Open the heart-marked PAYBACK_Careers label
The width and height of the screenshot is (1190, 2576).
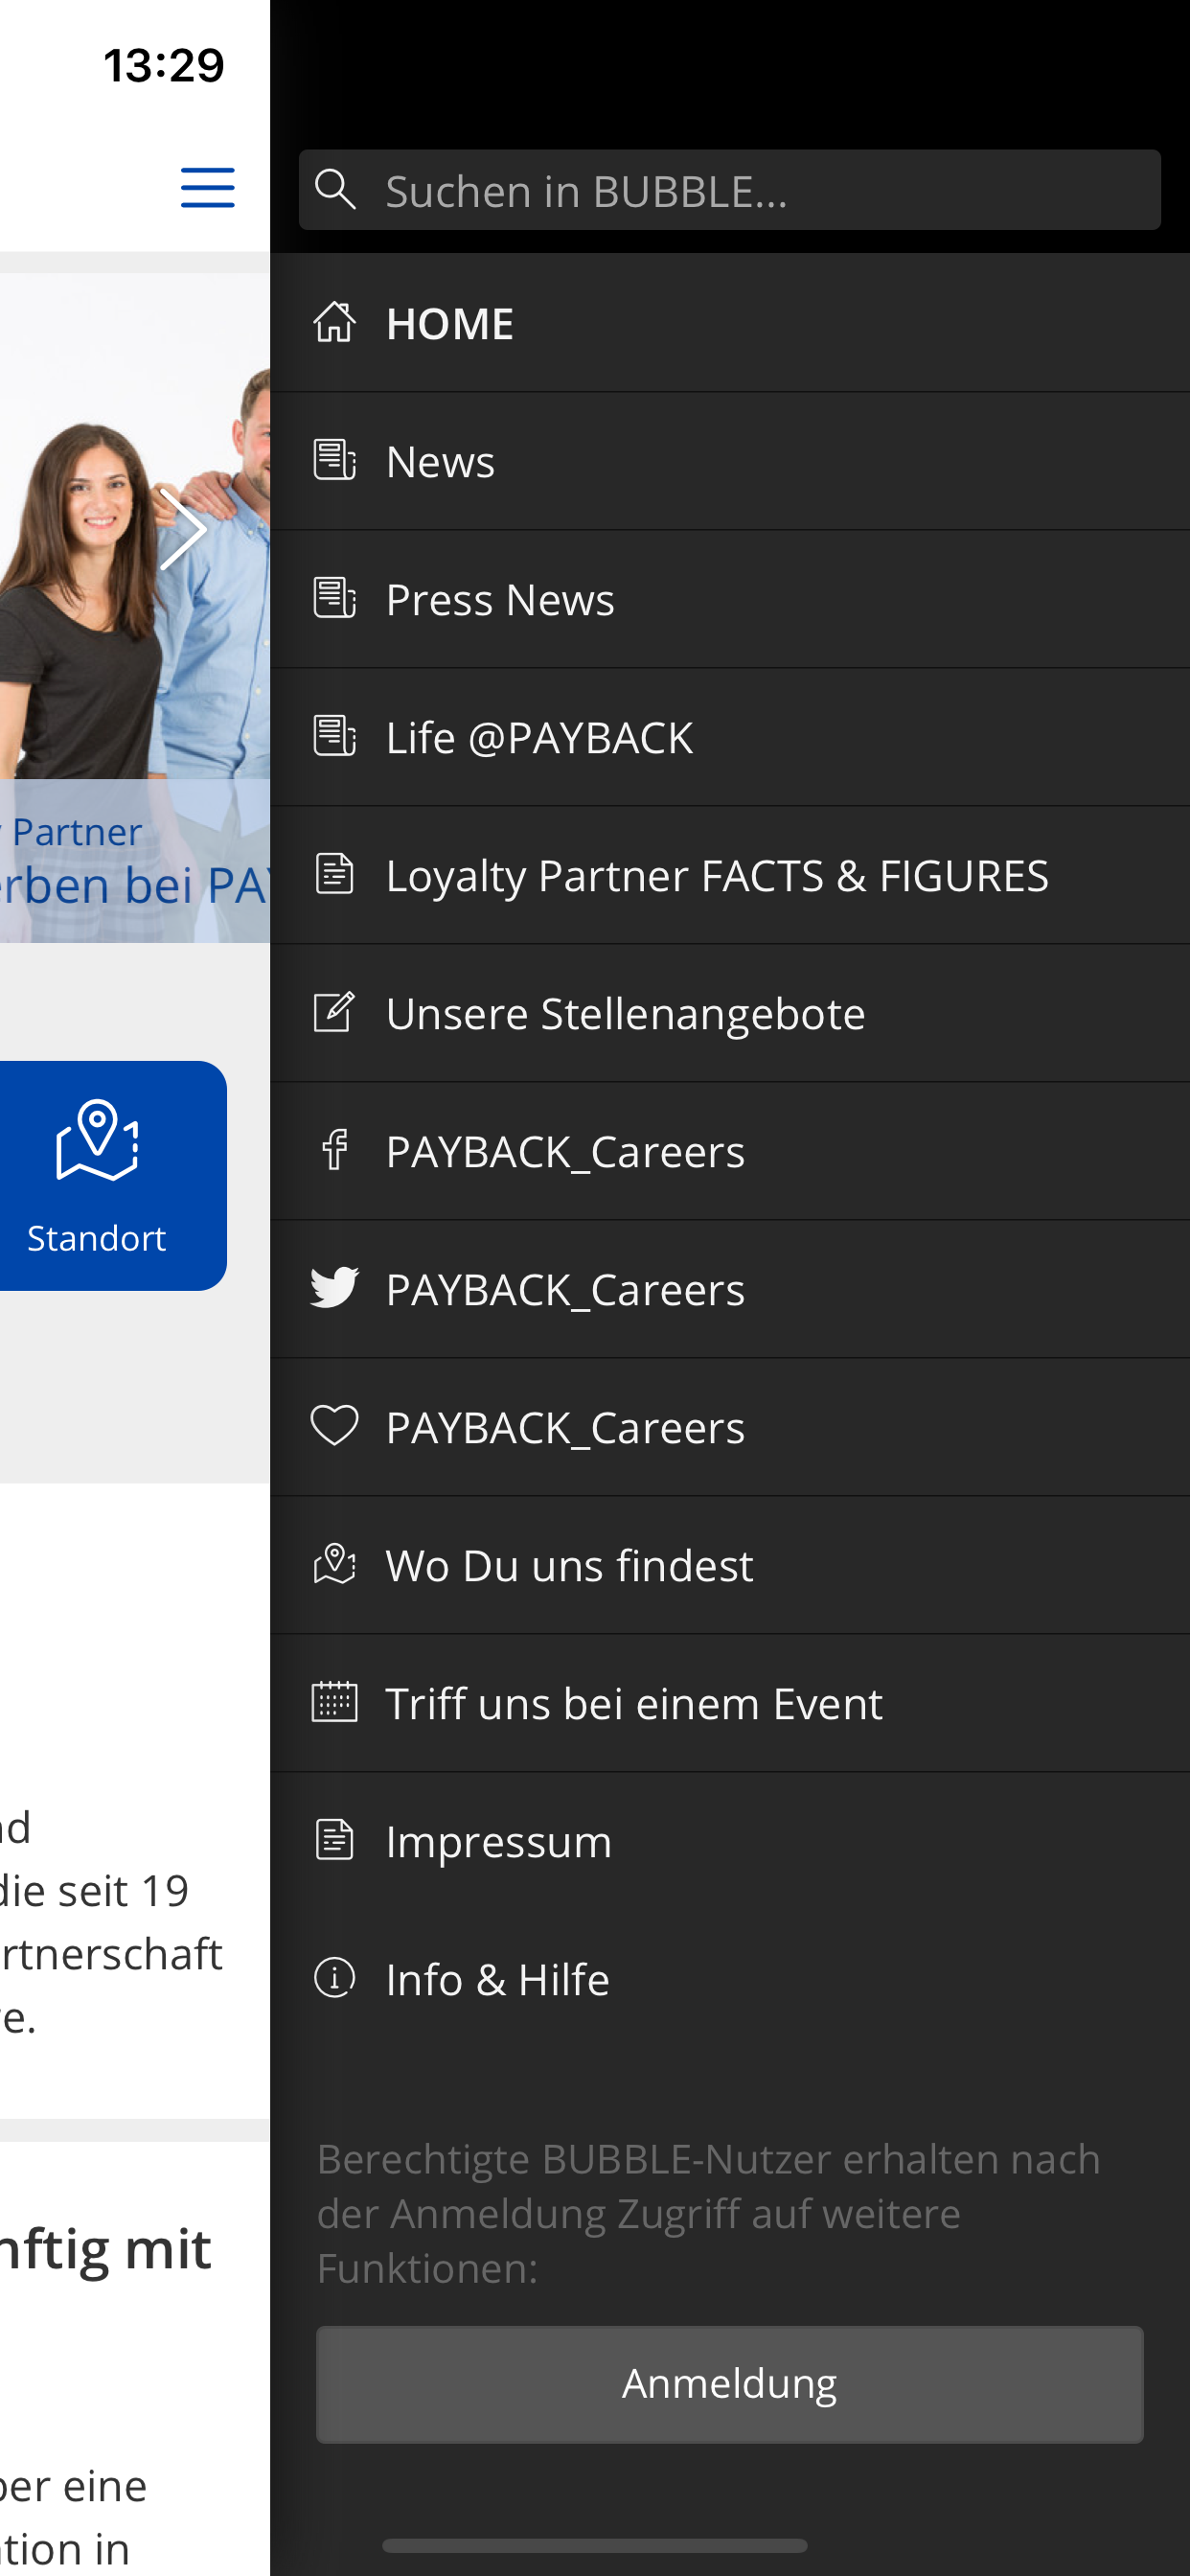565,1428
